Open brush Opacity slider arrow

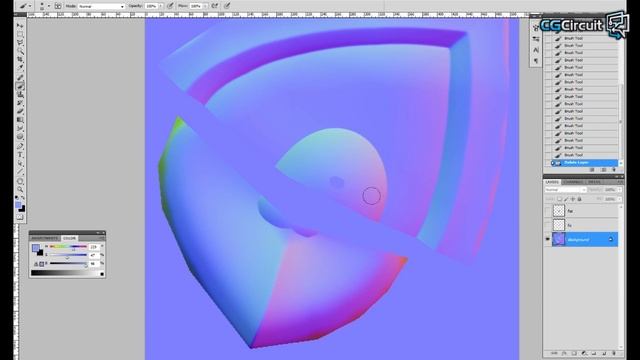pyautogui.click(x=161, y=6)
